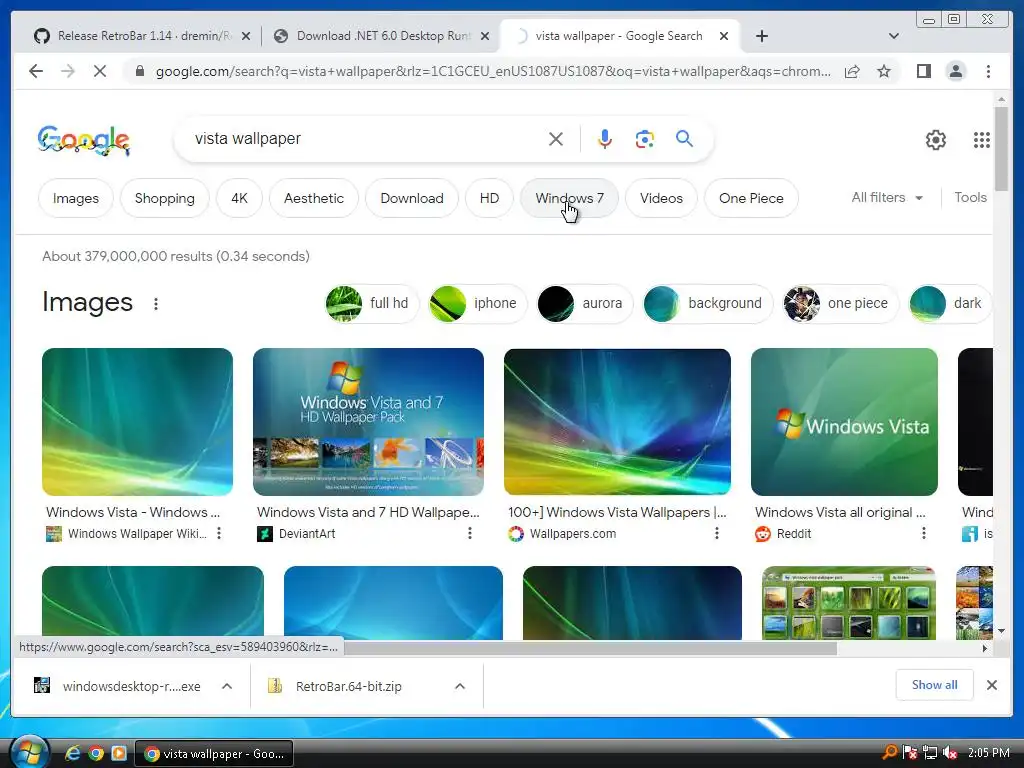The width and height of the screenshot is (1024, 768).
Task: Start voice search with the microphone
Action: 605,139
